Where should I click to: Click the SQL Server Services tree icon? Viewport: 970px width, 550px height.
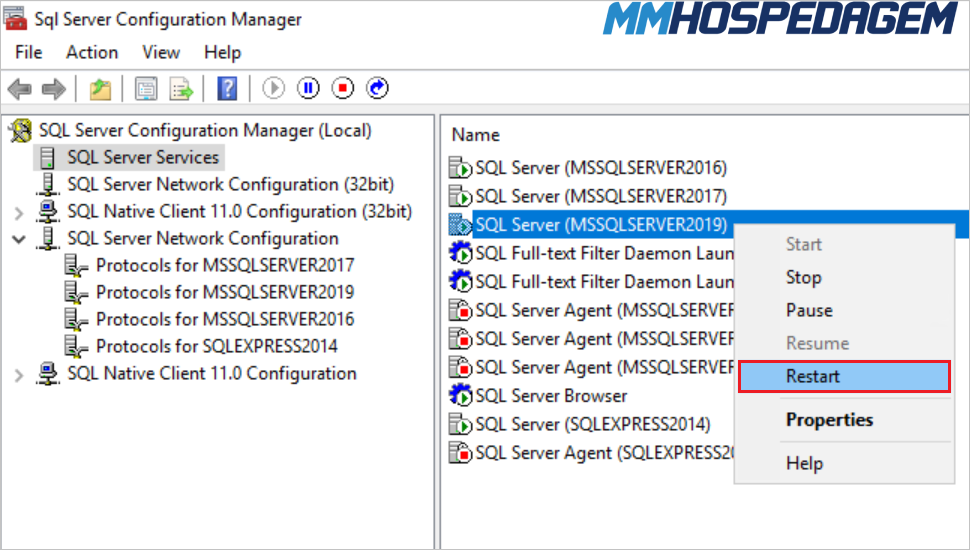point(48,157)
